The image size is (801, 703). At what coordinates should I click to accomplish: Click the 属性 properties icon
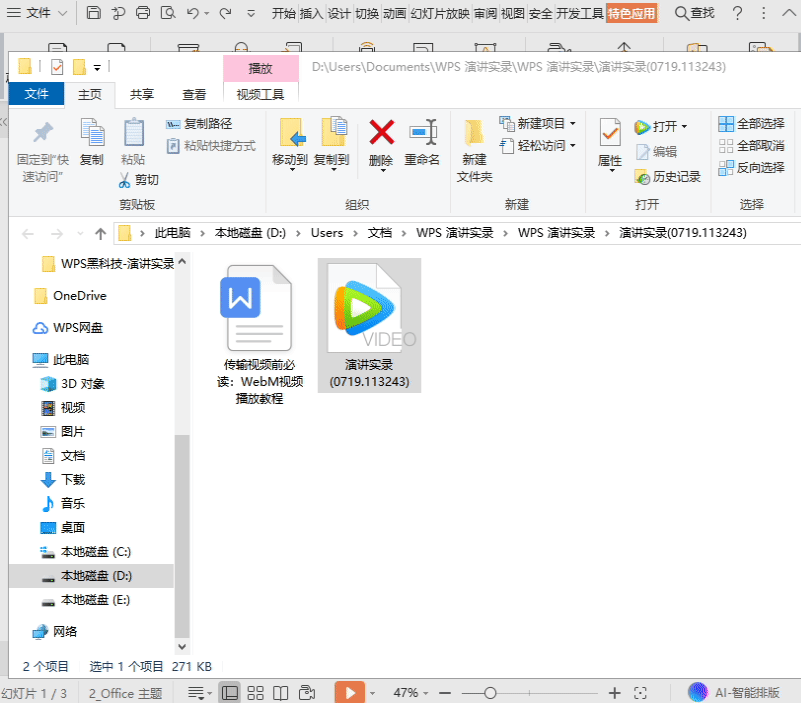610,133
